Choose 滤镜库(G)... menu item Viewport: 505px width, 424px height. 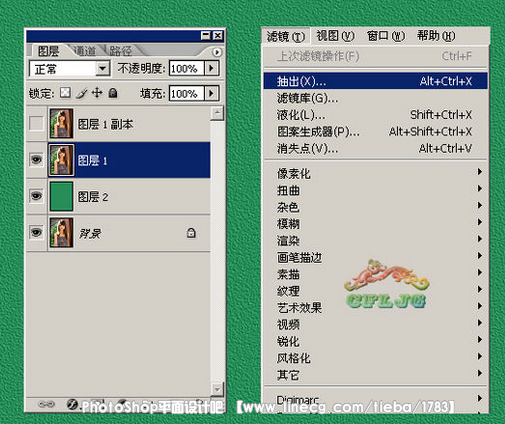[x=375, y=98]
